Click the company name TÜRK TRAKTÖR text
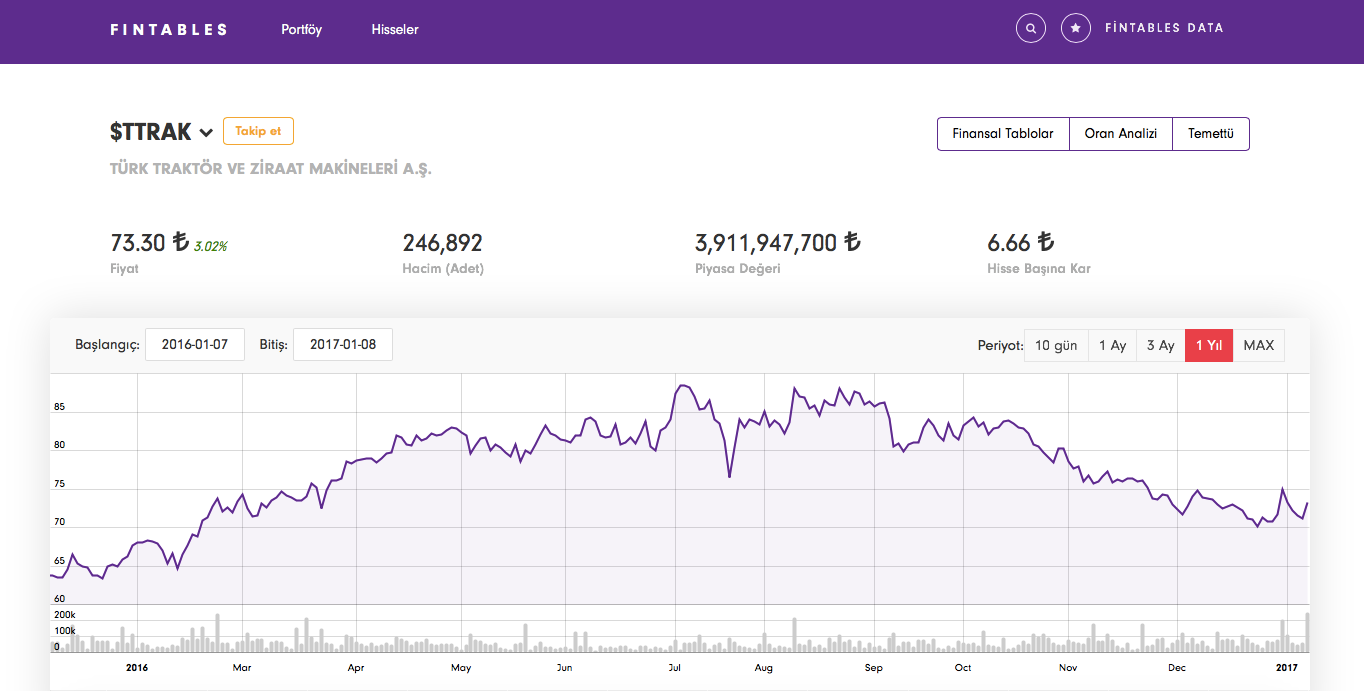1364x691 pixels. click(x=270, y=168)
